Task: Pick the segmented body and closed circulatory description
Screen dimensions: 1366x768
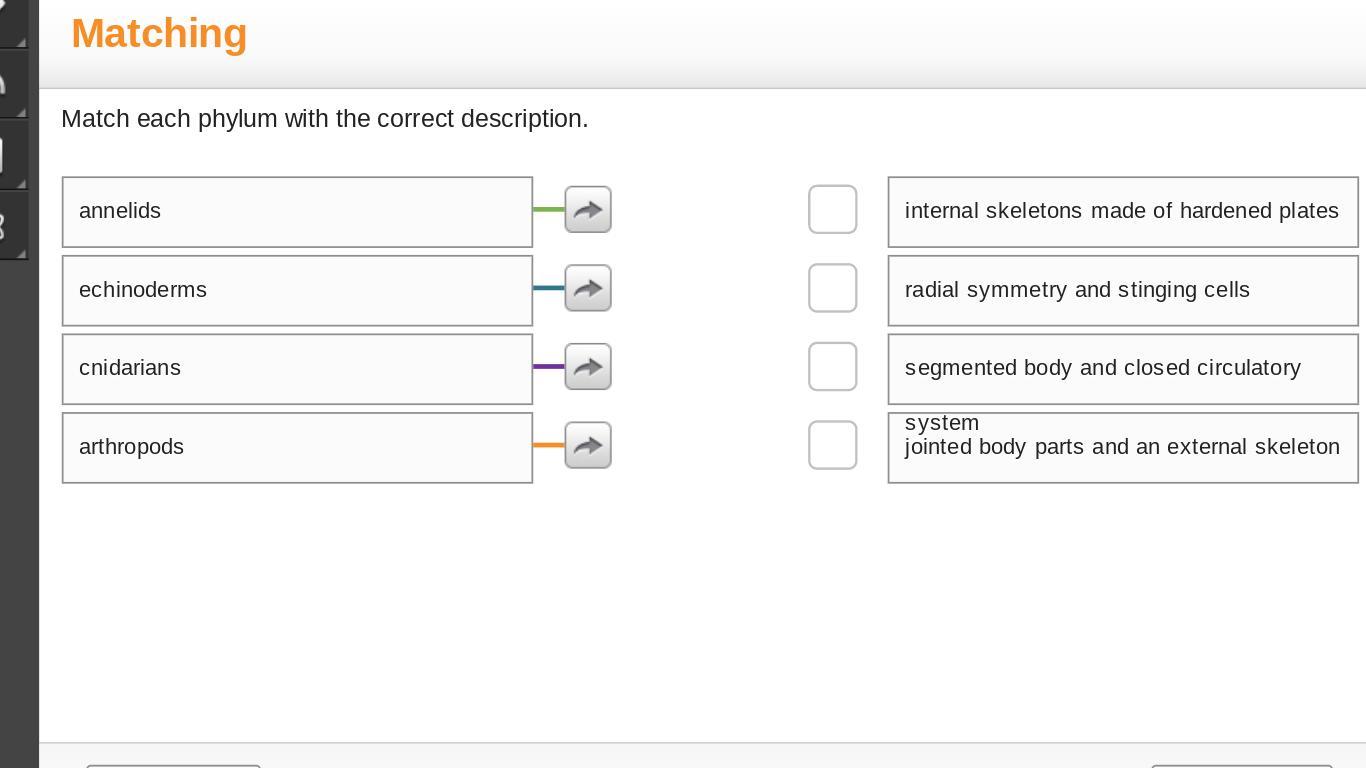Action: click(x=1122, y=369)
